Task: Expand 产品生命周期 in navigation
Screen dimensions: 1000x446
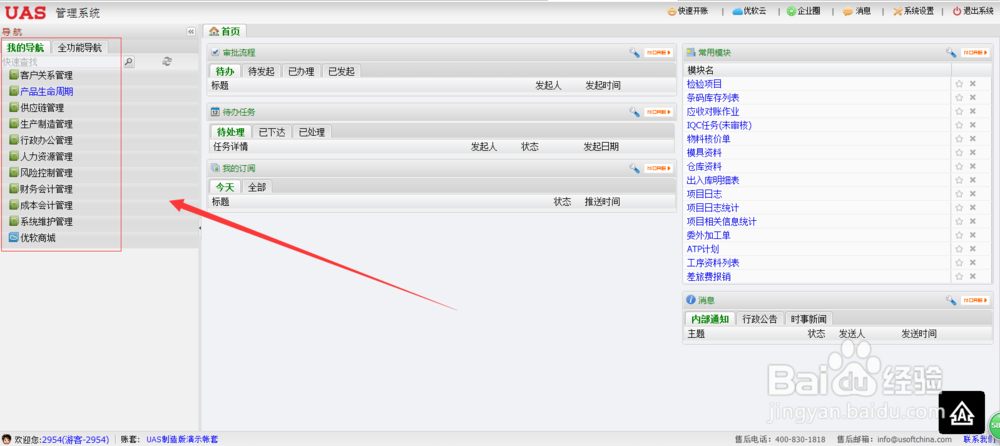Action: click(46, 92)
